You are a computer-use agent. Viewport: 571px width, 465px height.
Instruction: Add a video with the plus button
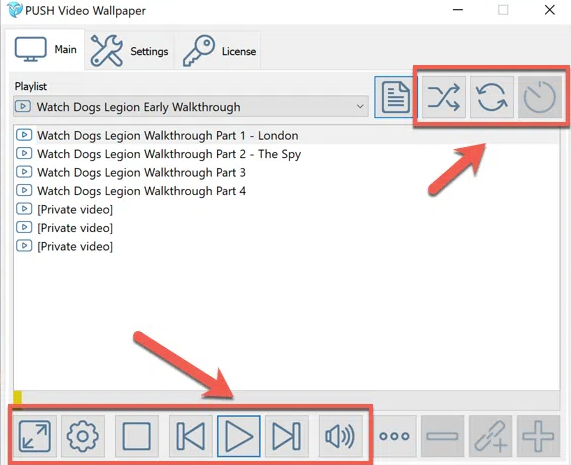[x=539, y=436]
